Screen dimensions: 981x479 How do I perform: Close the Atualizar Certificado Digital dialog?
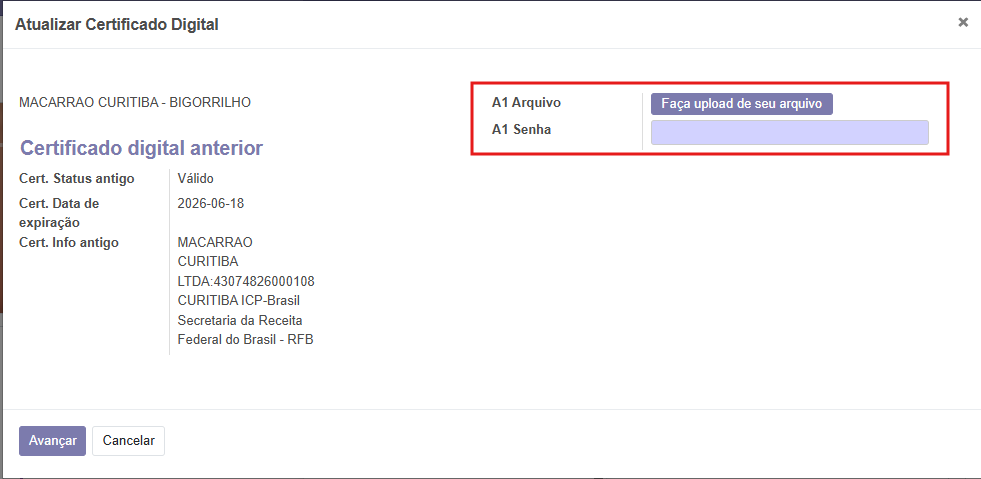[x=963, y=22]
